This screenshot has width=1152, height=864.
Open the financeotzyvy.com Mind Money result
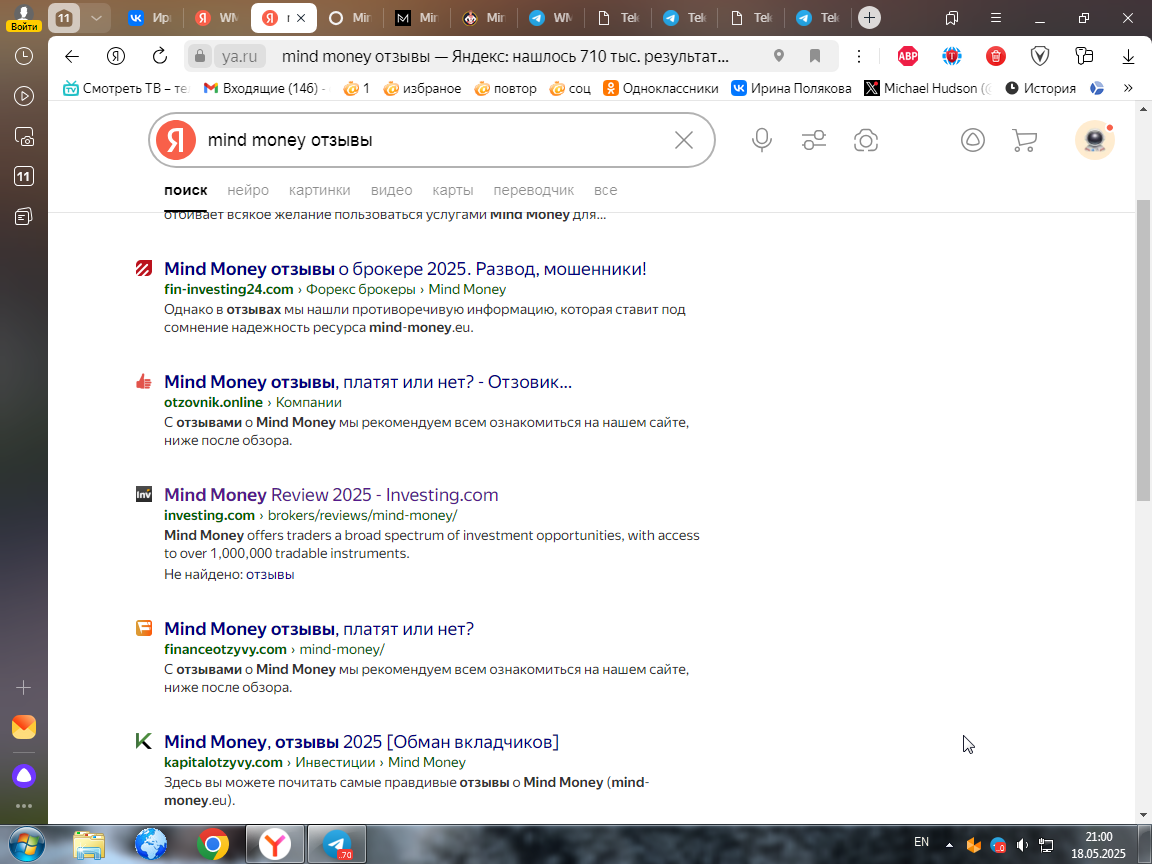click(x=319, y=629)
